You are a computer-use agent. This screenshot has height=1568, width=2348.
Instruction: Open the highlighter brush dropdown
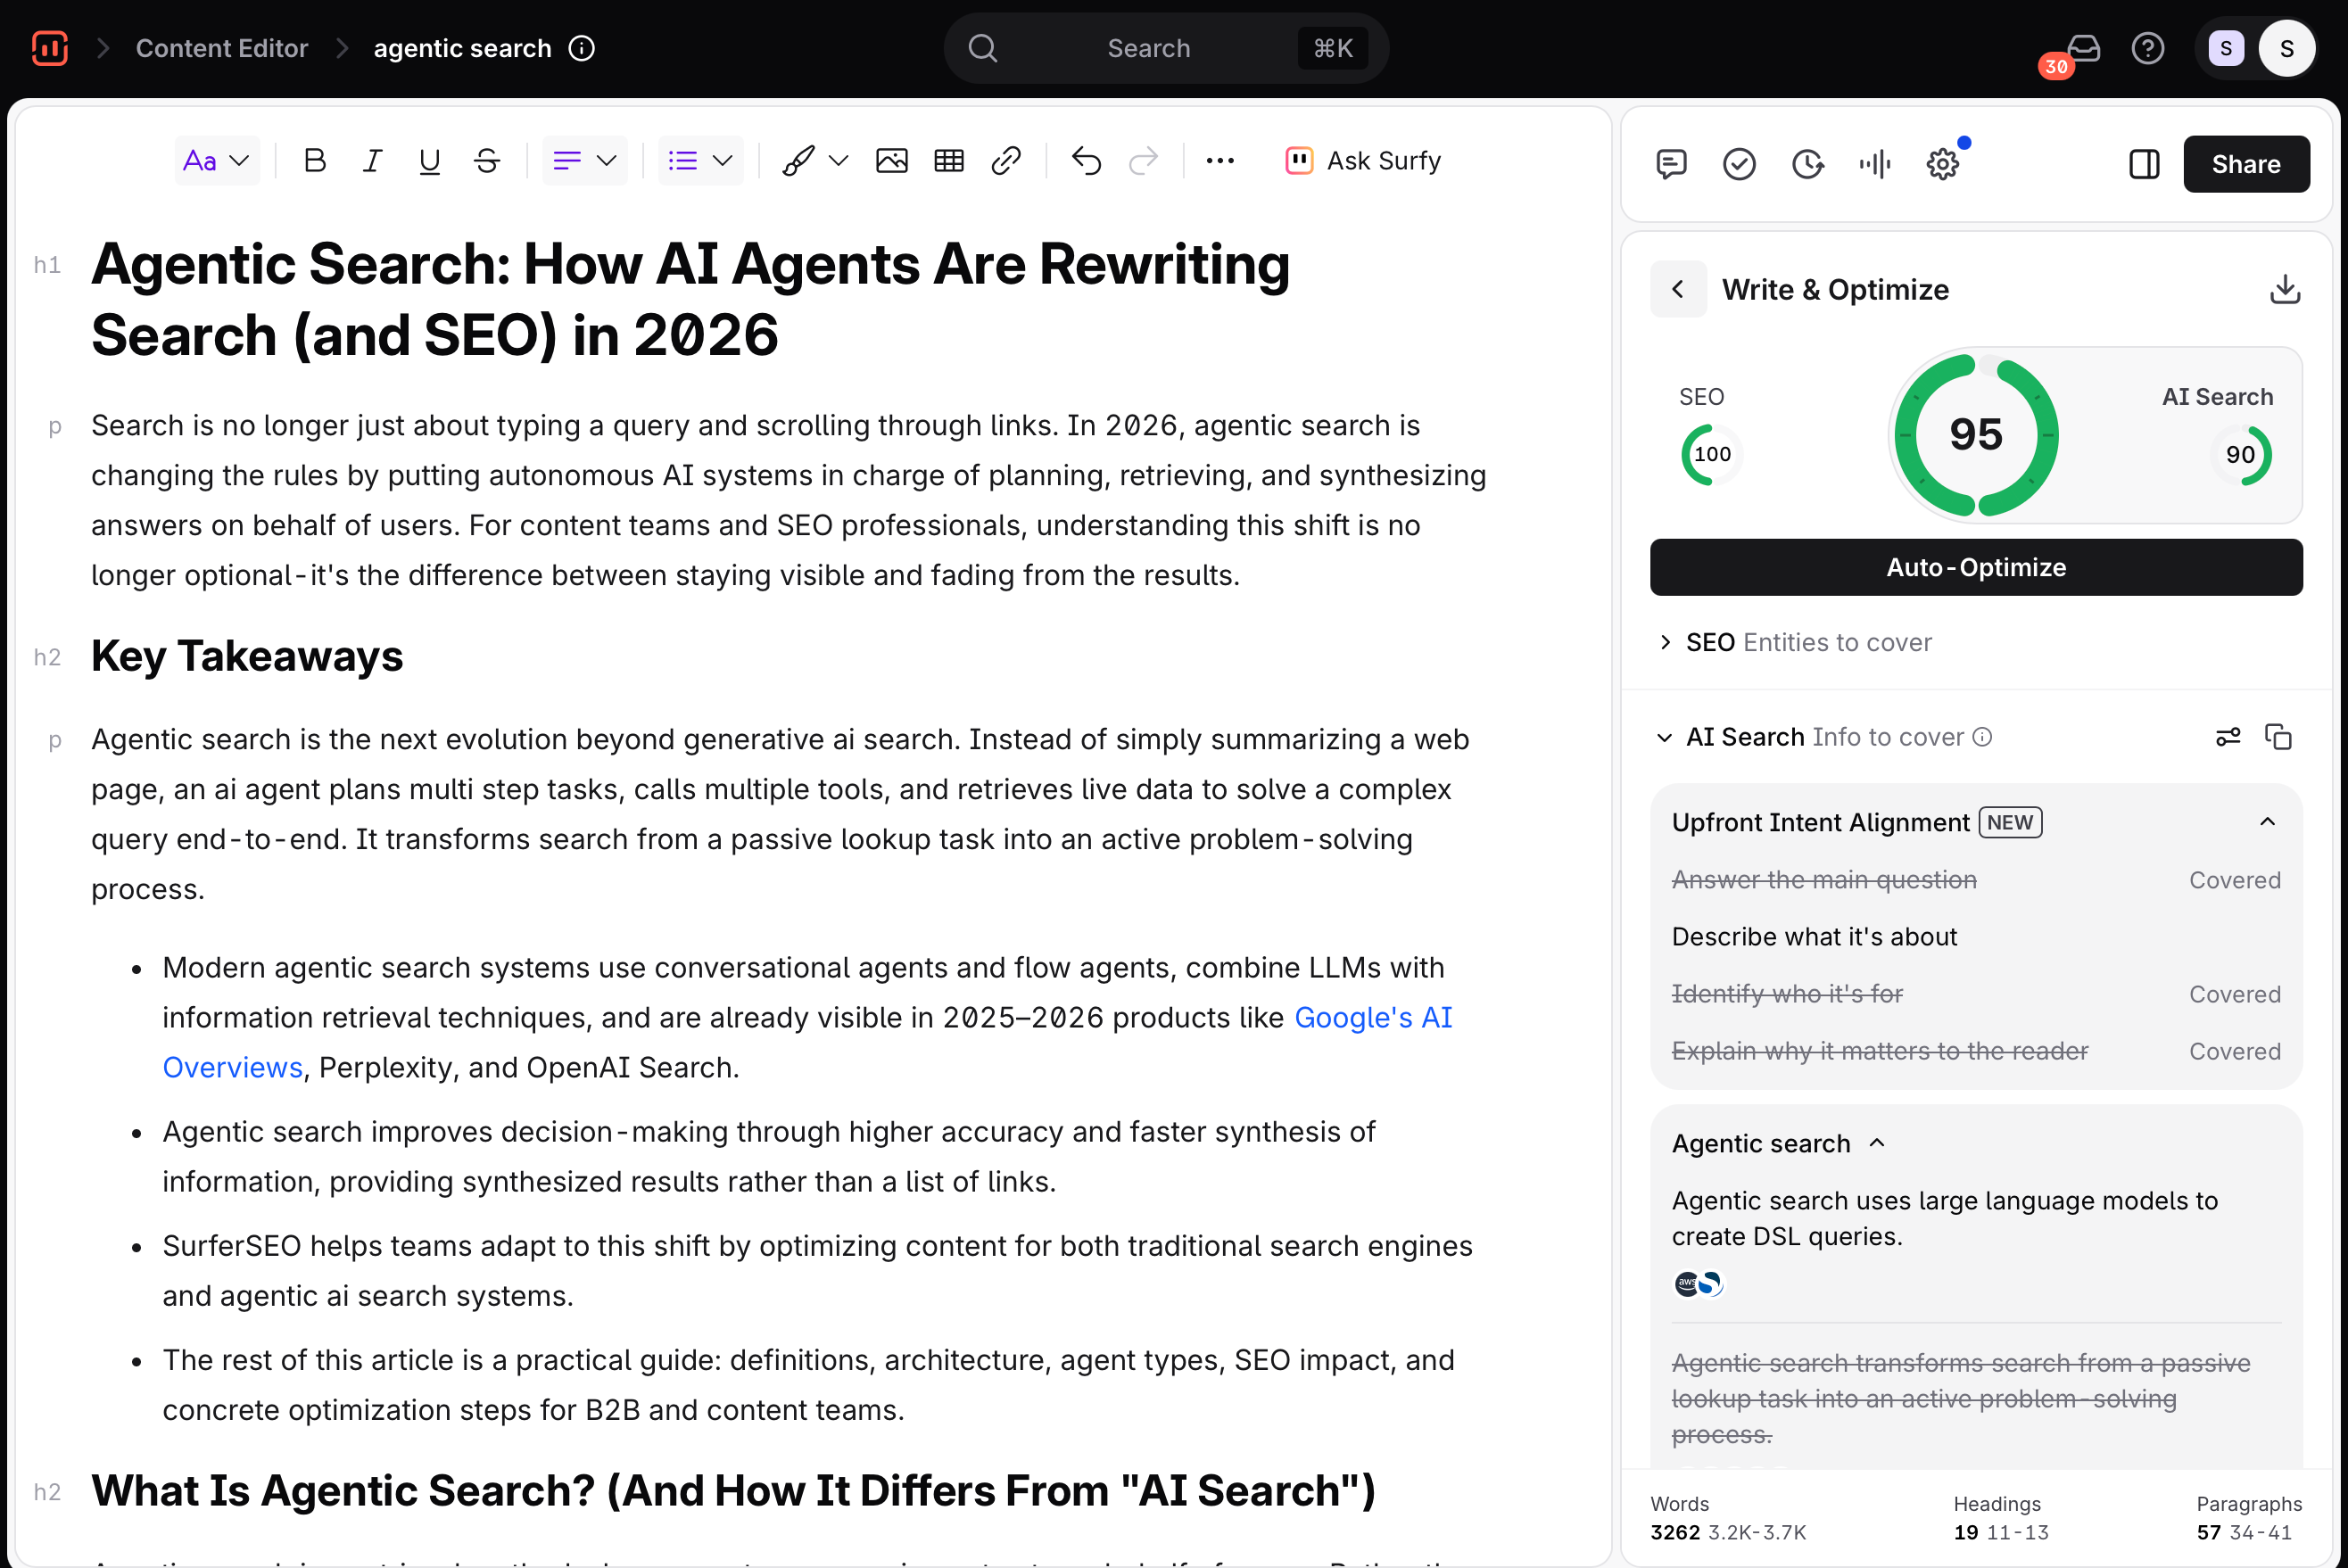coord(815,161)
